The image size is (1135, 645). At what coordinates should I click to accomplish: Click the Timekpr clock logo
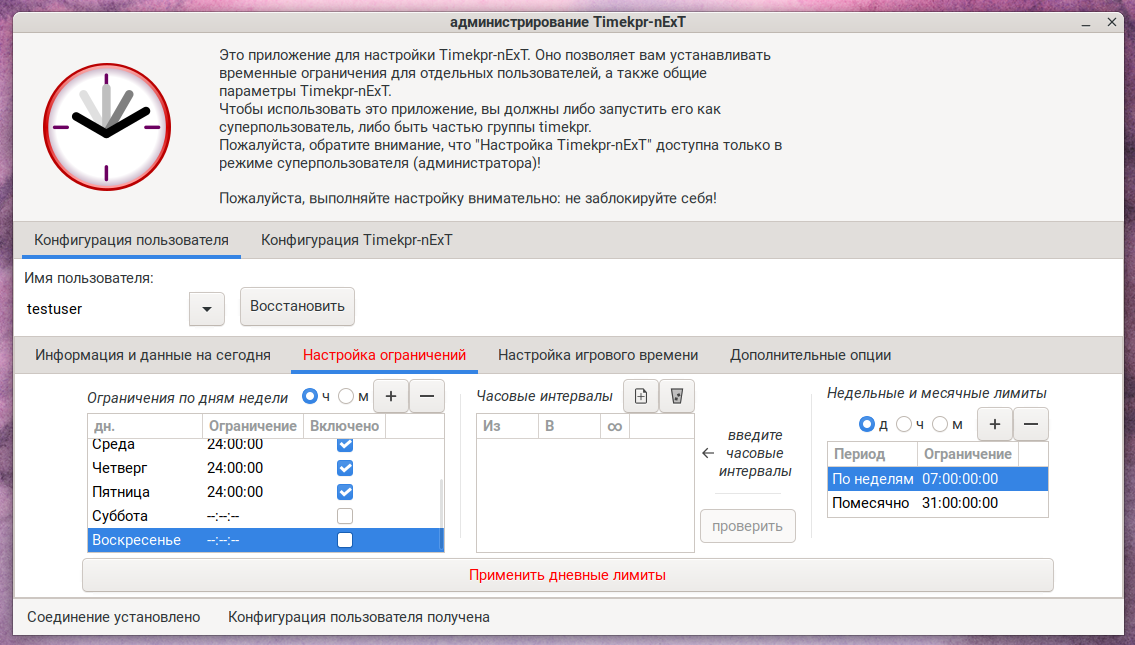107,123
